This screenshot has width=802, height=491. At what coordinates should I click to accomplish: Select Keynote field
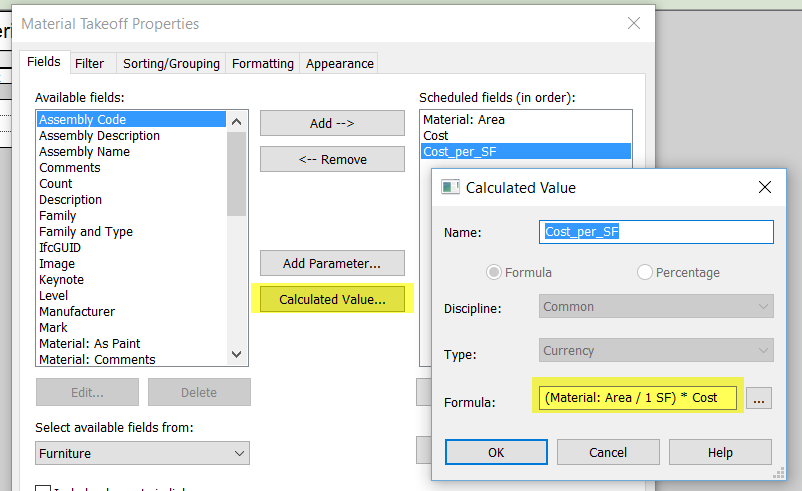132,279
